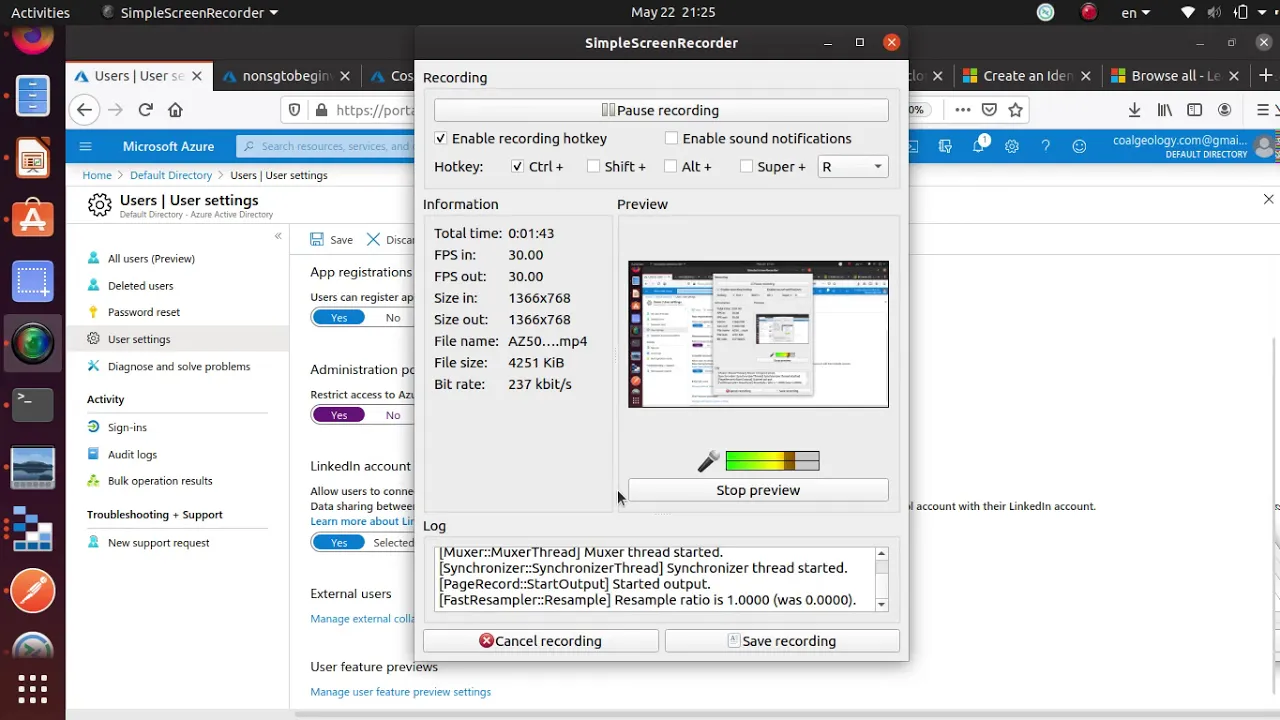Go to the Firefox home page icon

175,110
